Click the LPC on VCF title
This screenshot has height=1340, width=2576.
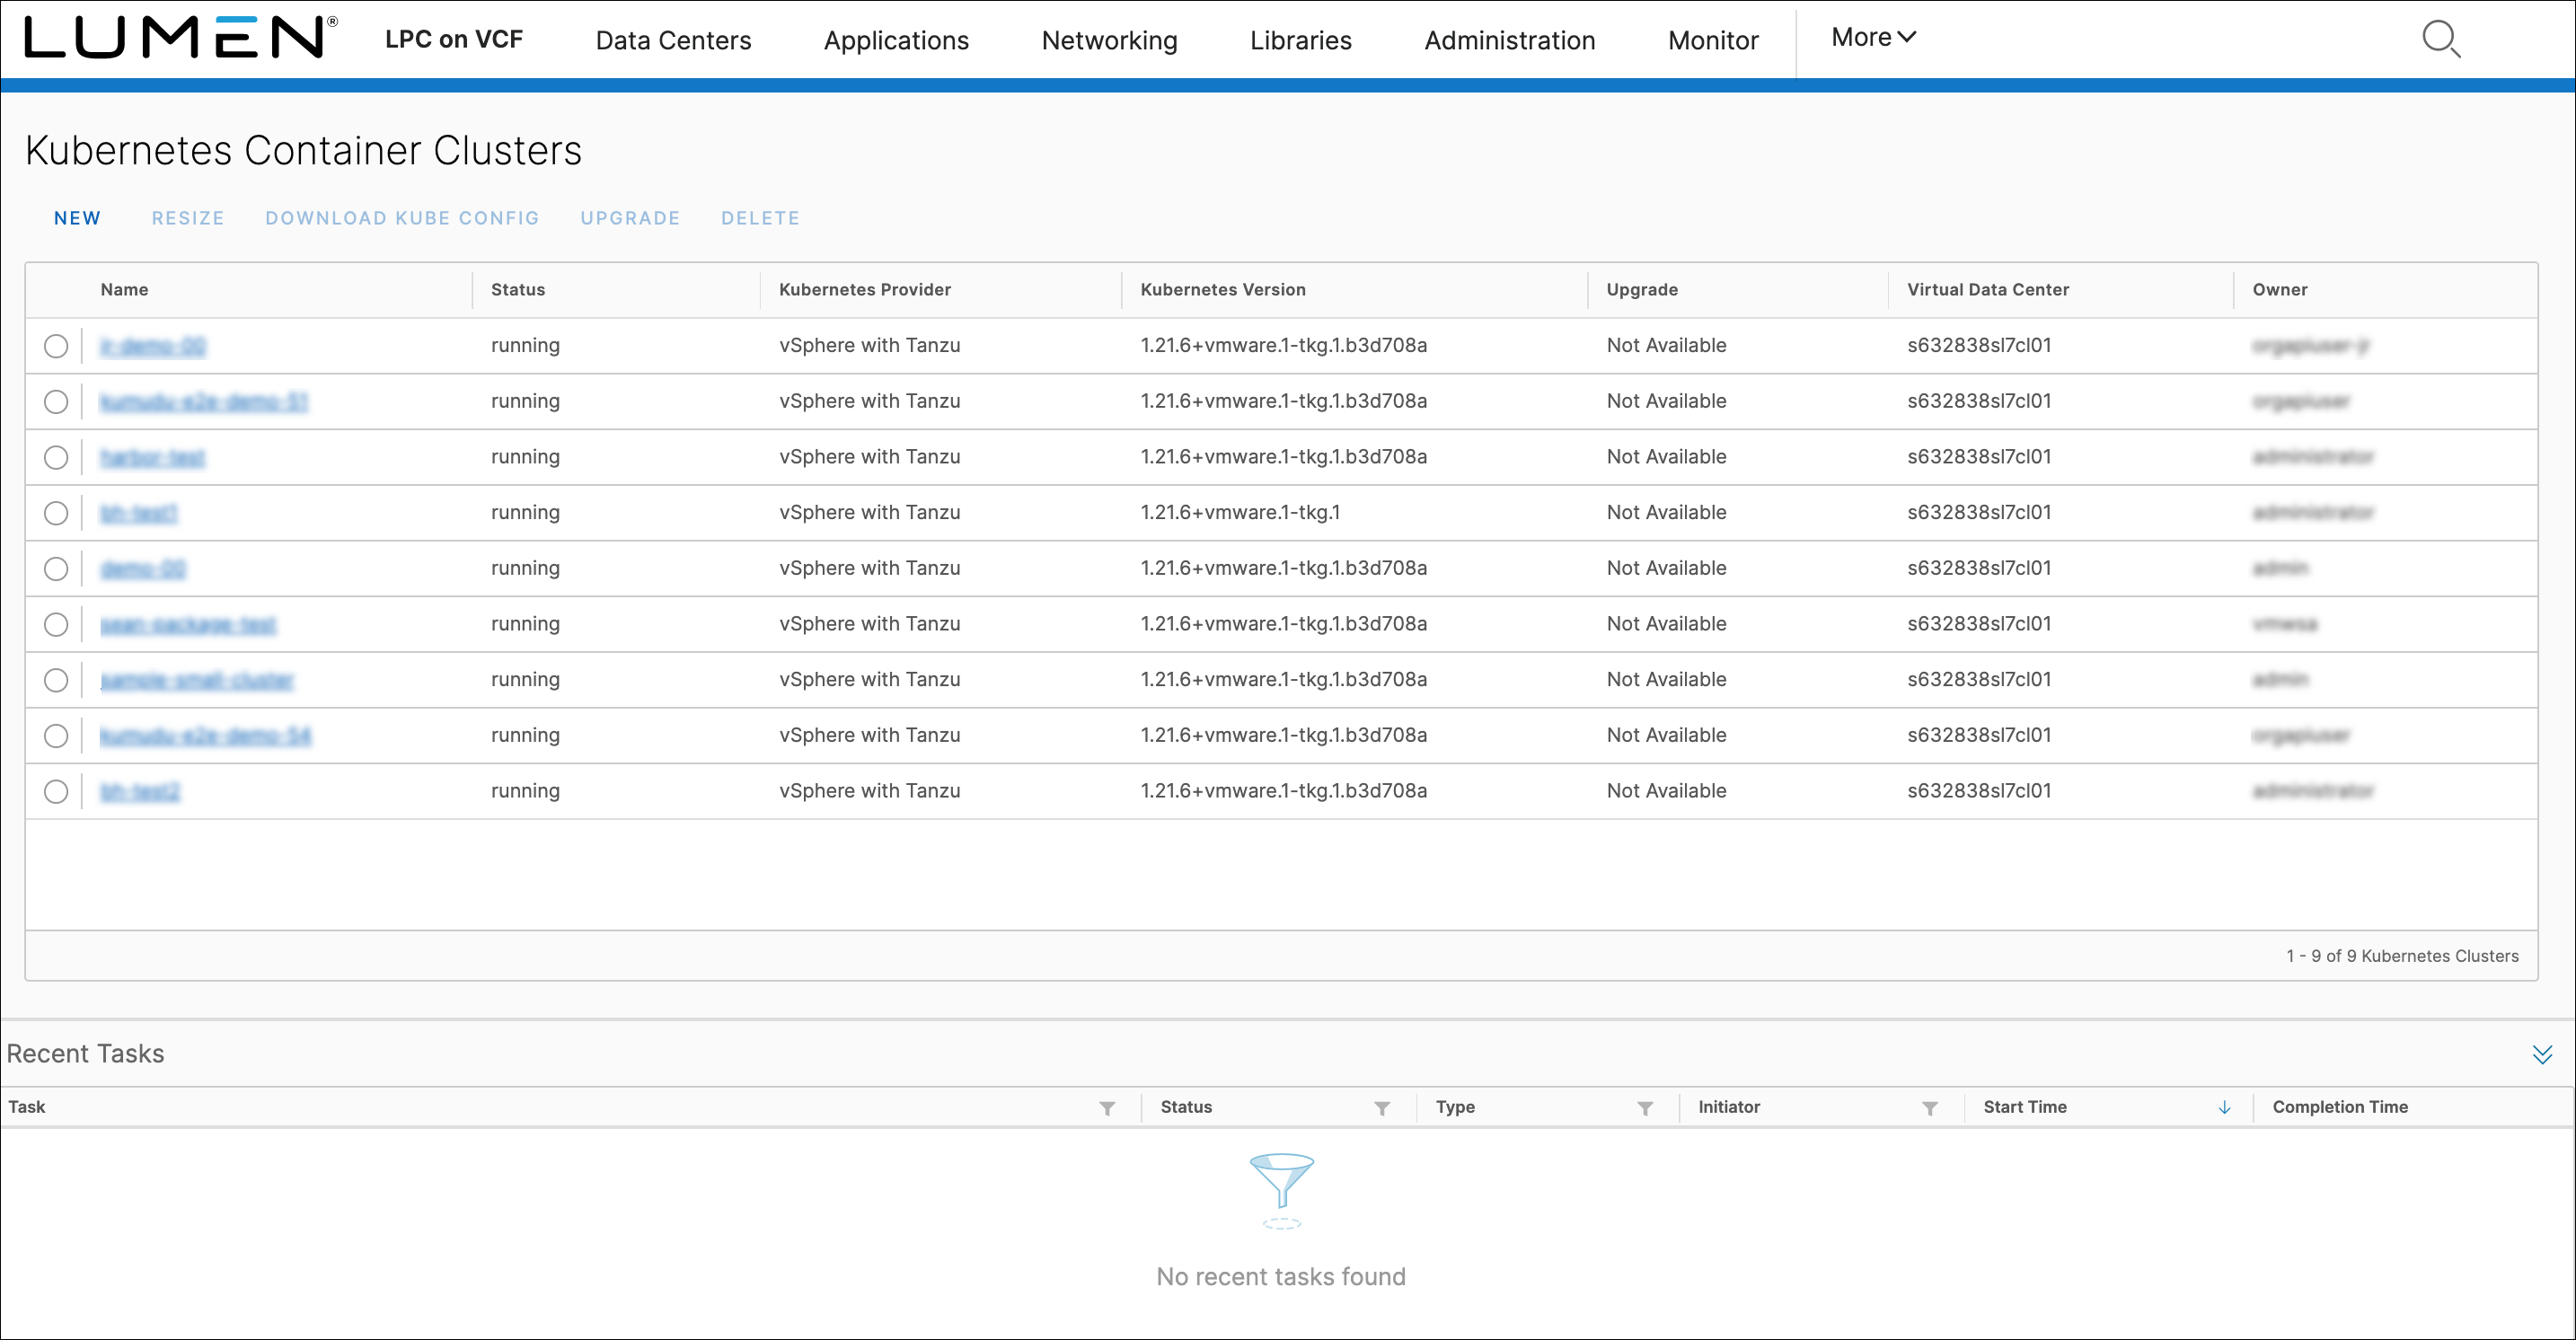coord(454,39)
